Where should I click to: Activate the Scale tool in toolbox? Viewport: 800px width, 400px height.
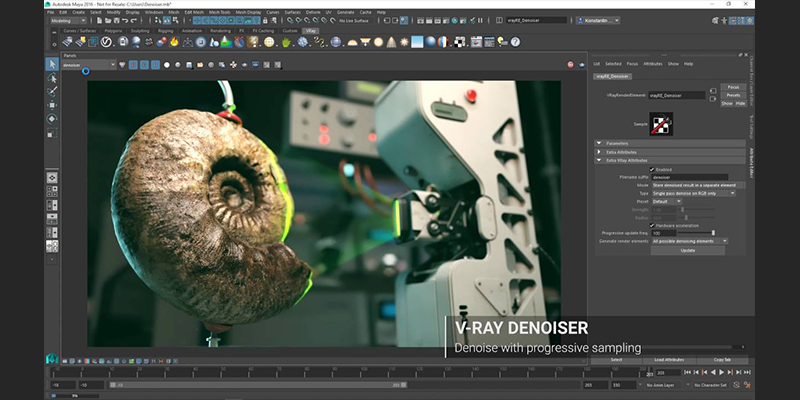pos(52,133)
